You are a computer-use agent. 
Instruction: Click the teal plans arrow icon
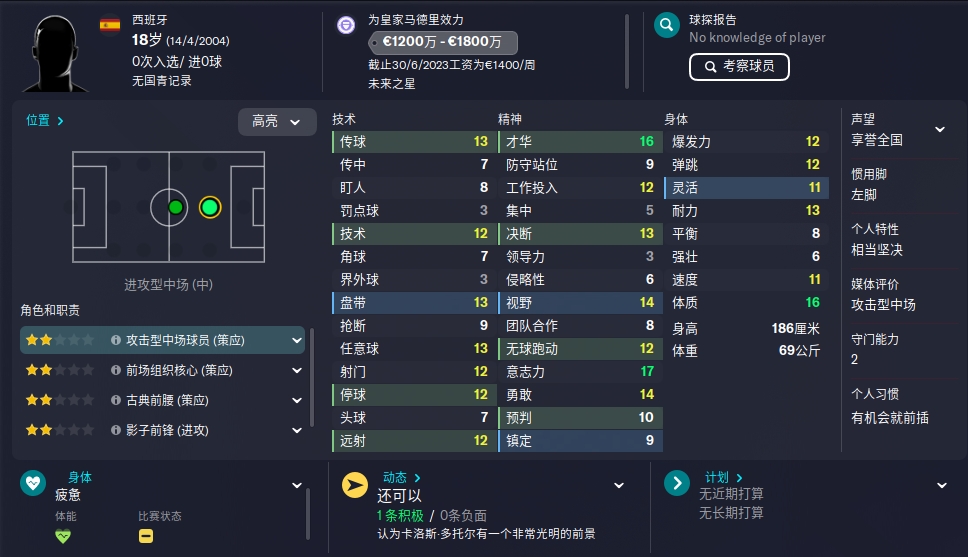(677, 483)
